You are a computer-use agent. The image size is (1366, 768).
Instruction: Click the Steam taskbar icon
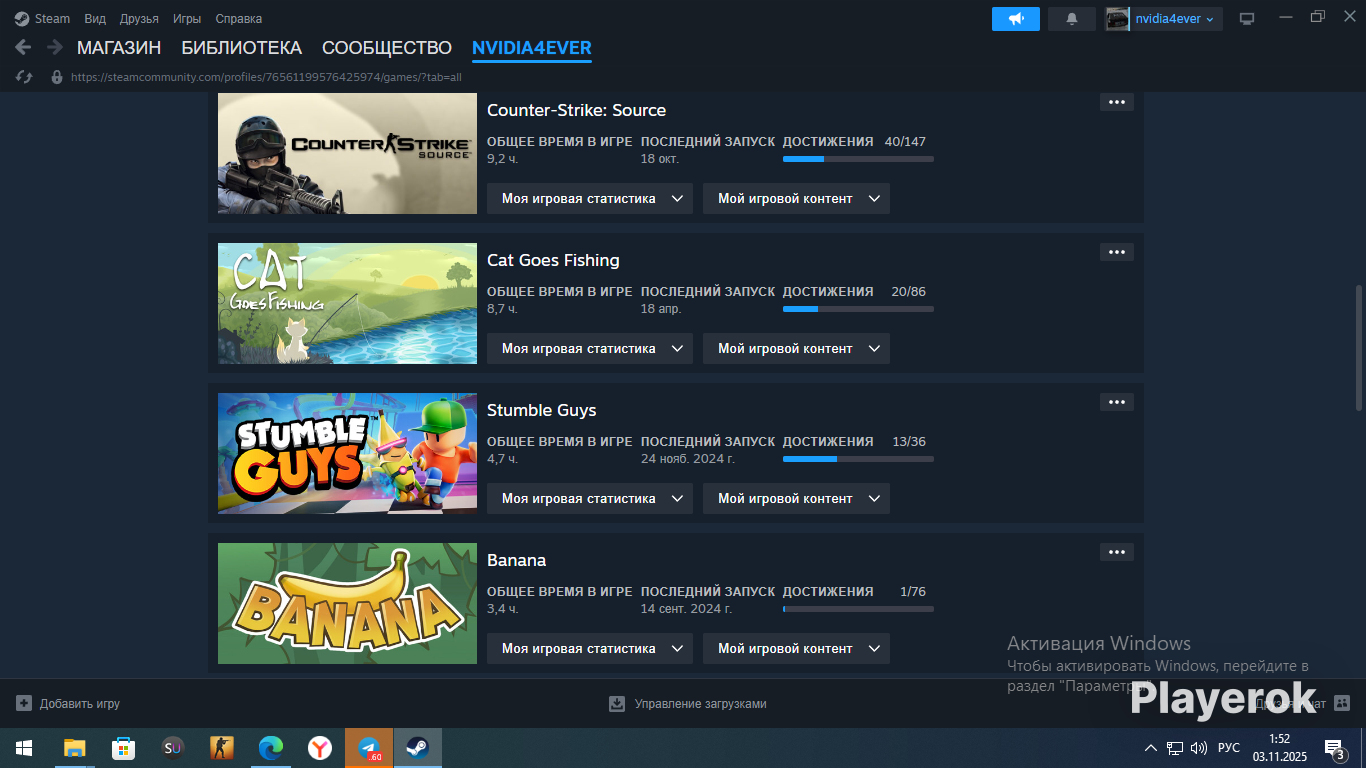tap(418, 748)
